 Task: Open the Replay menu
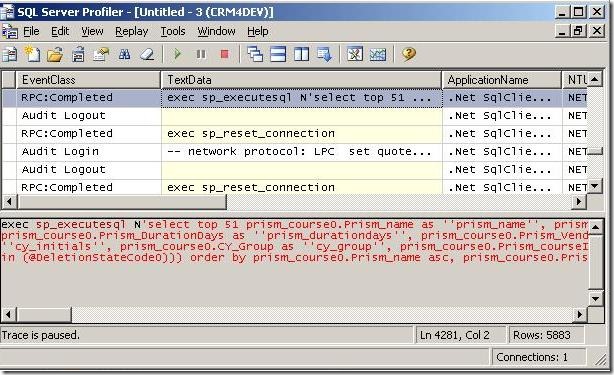(132, 31)
